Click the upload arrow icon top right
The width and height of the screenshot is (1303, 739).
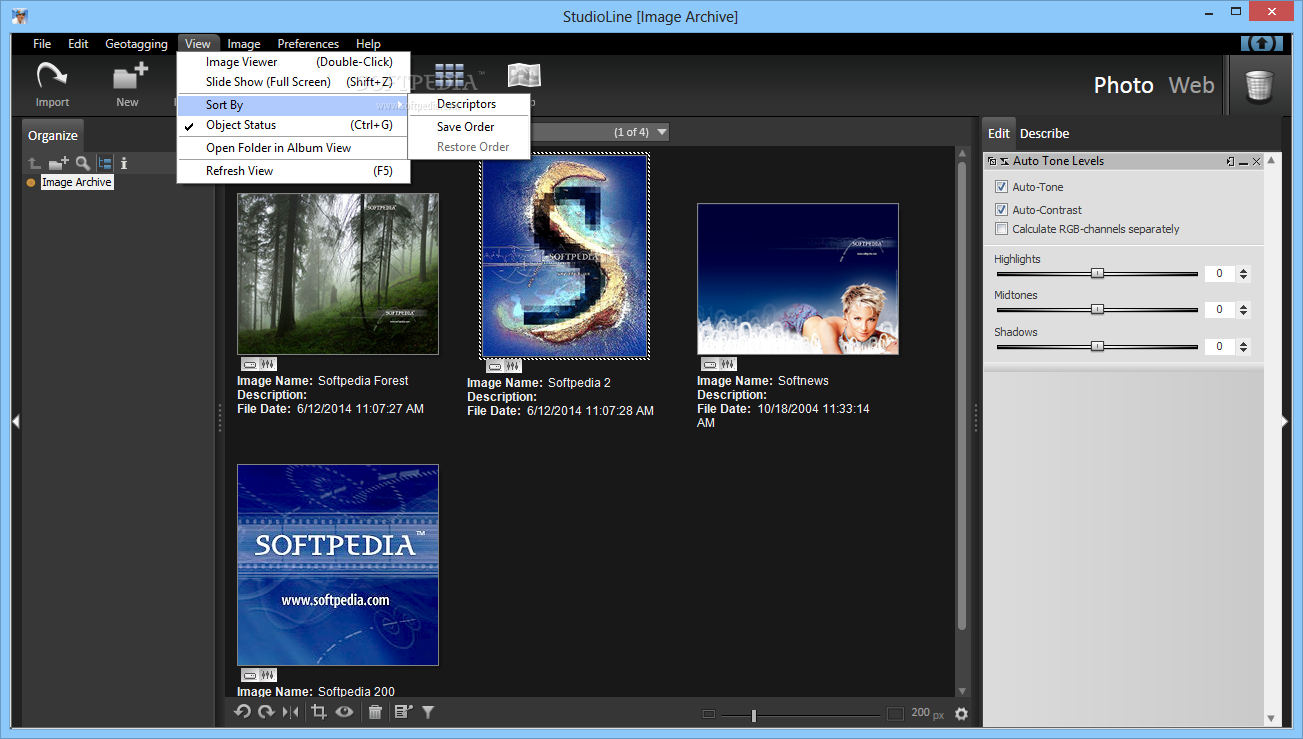coord(1262,43)
